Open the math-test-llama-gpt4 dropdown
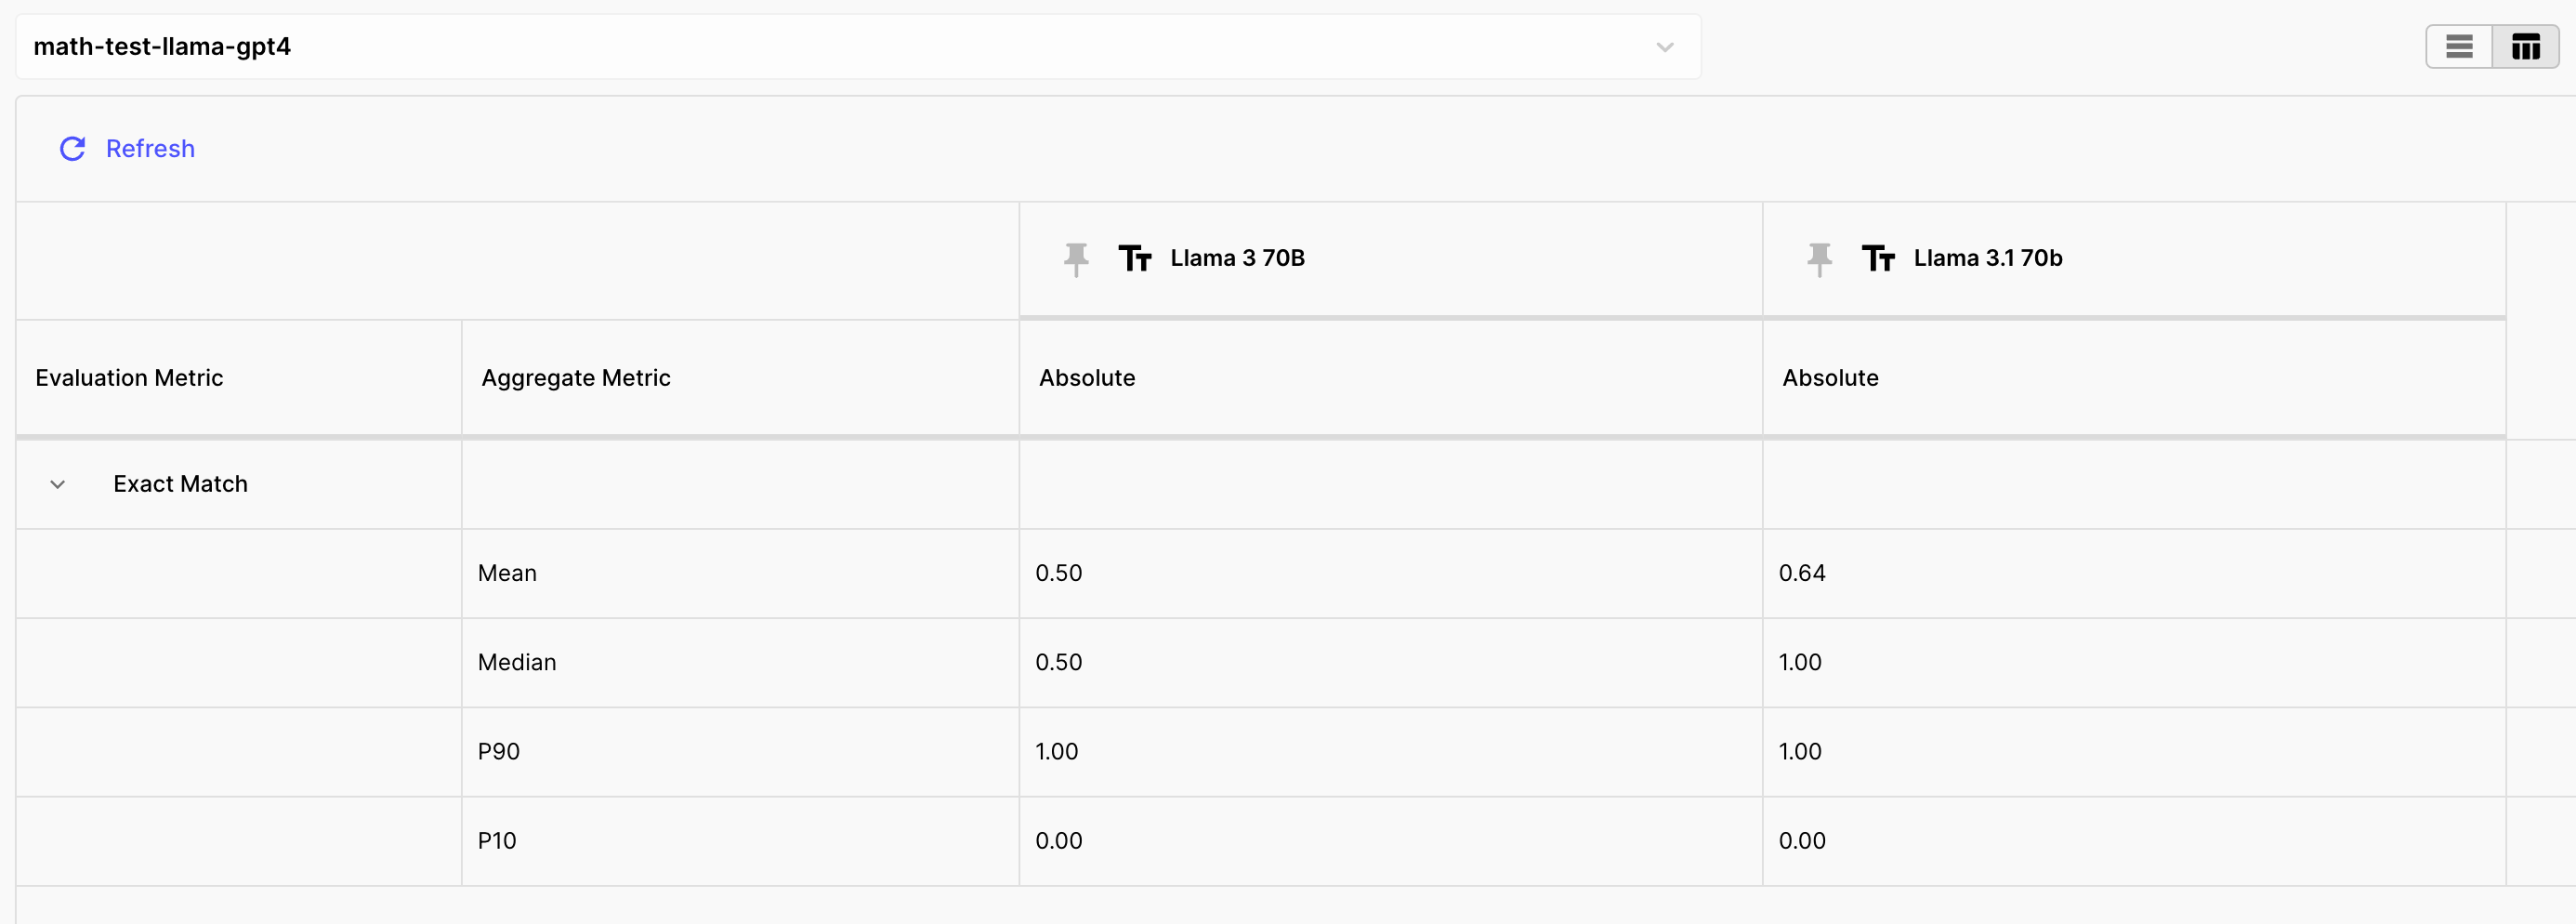The image size is (2576, 924). [858, 47]
